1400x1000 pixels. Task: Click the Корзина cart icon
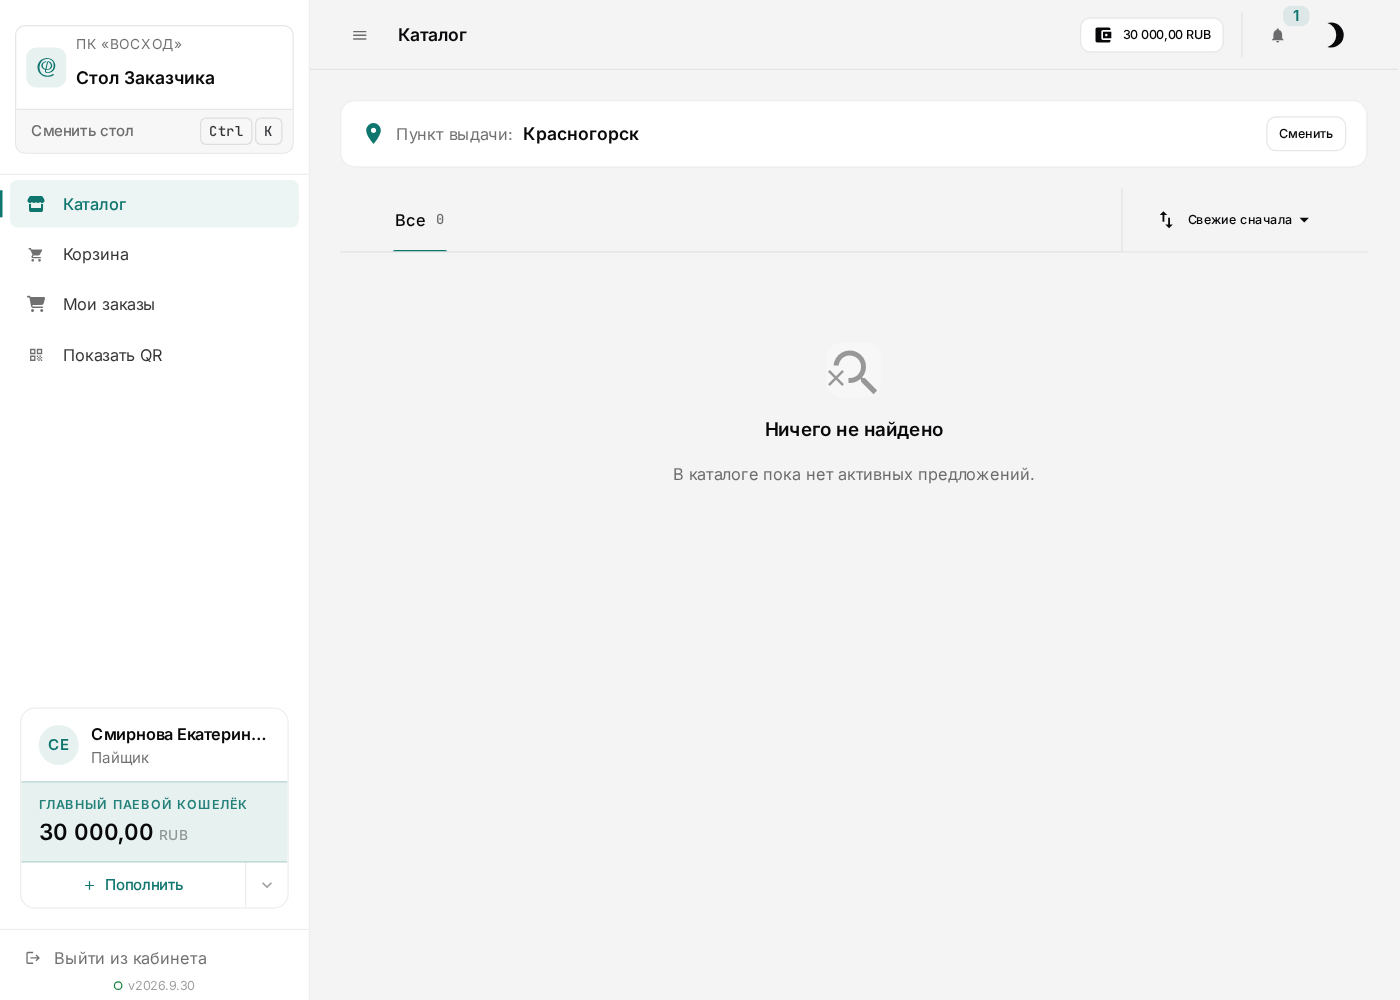[x=36, y=255]
